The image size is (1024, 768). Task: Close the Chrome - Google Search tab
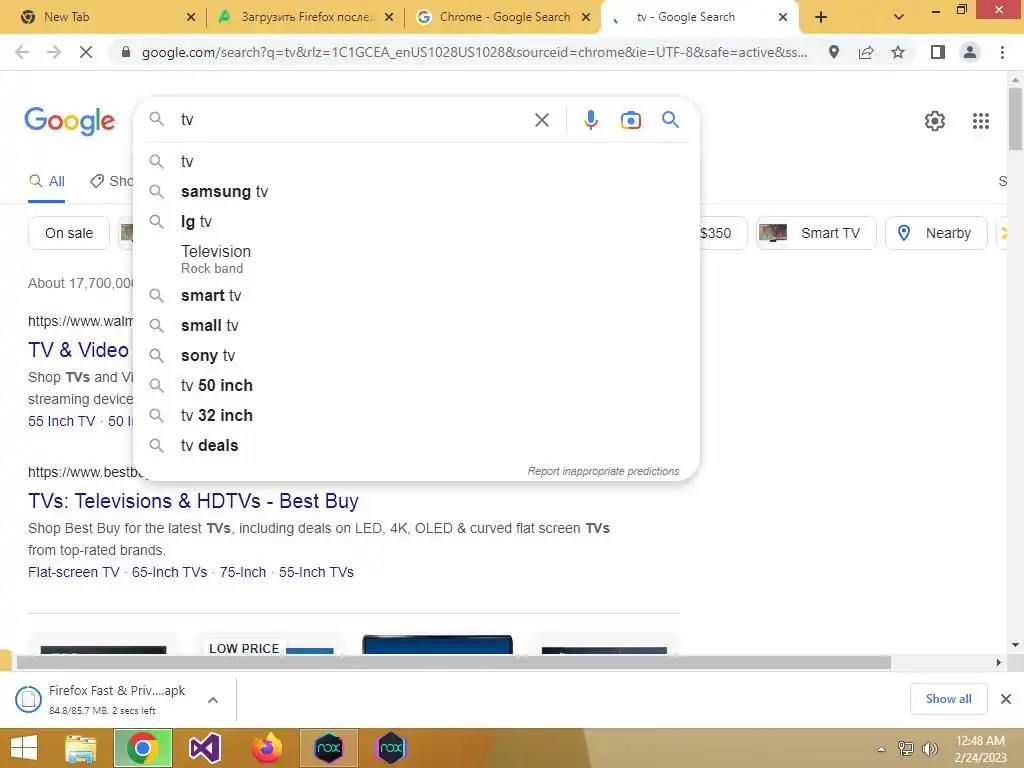(586, 18)
